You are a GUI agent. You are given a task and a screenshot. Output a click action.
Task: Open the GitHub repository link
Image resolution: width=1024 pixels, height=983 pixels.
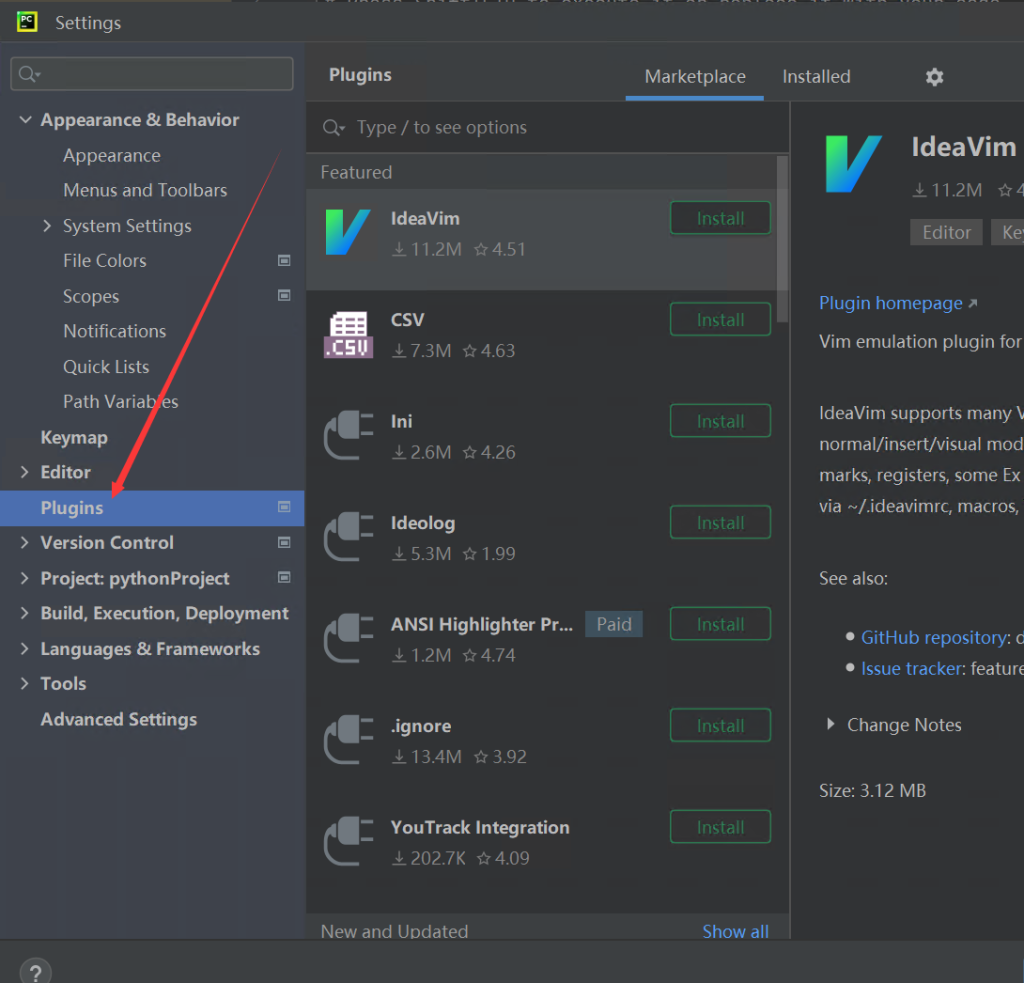(935, 637)
